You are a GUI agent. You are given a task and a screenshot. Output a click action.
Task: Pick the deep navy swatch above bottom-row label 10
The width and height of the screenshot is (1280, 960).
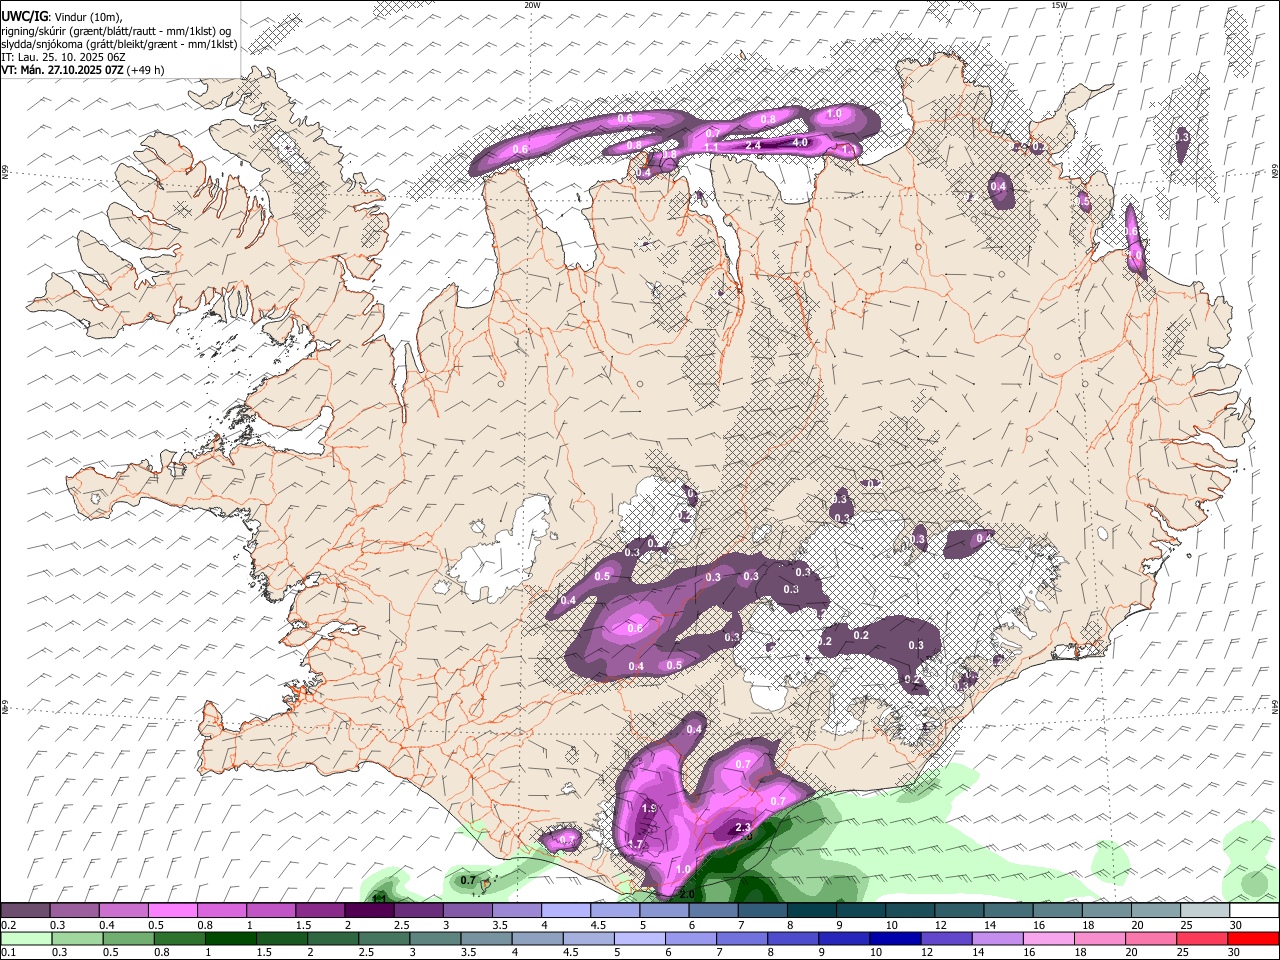[895, 938]
